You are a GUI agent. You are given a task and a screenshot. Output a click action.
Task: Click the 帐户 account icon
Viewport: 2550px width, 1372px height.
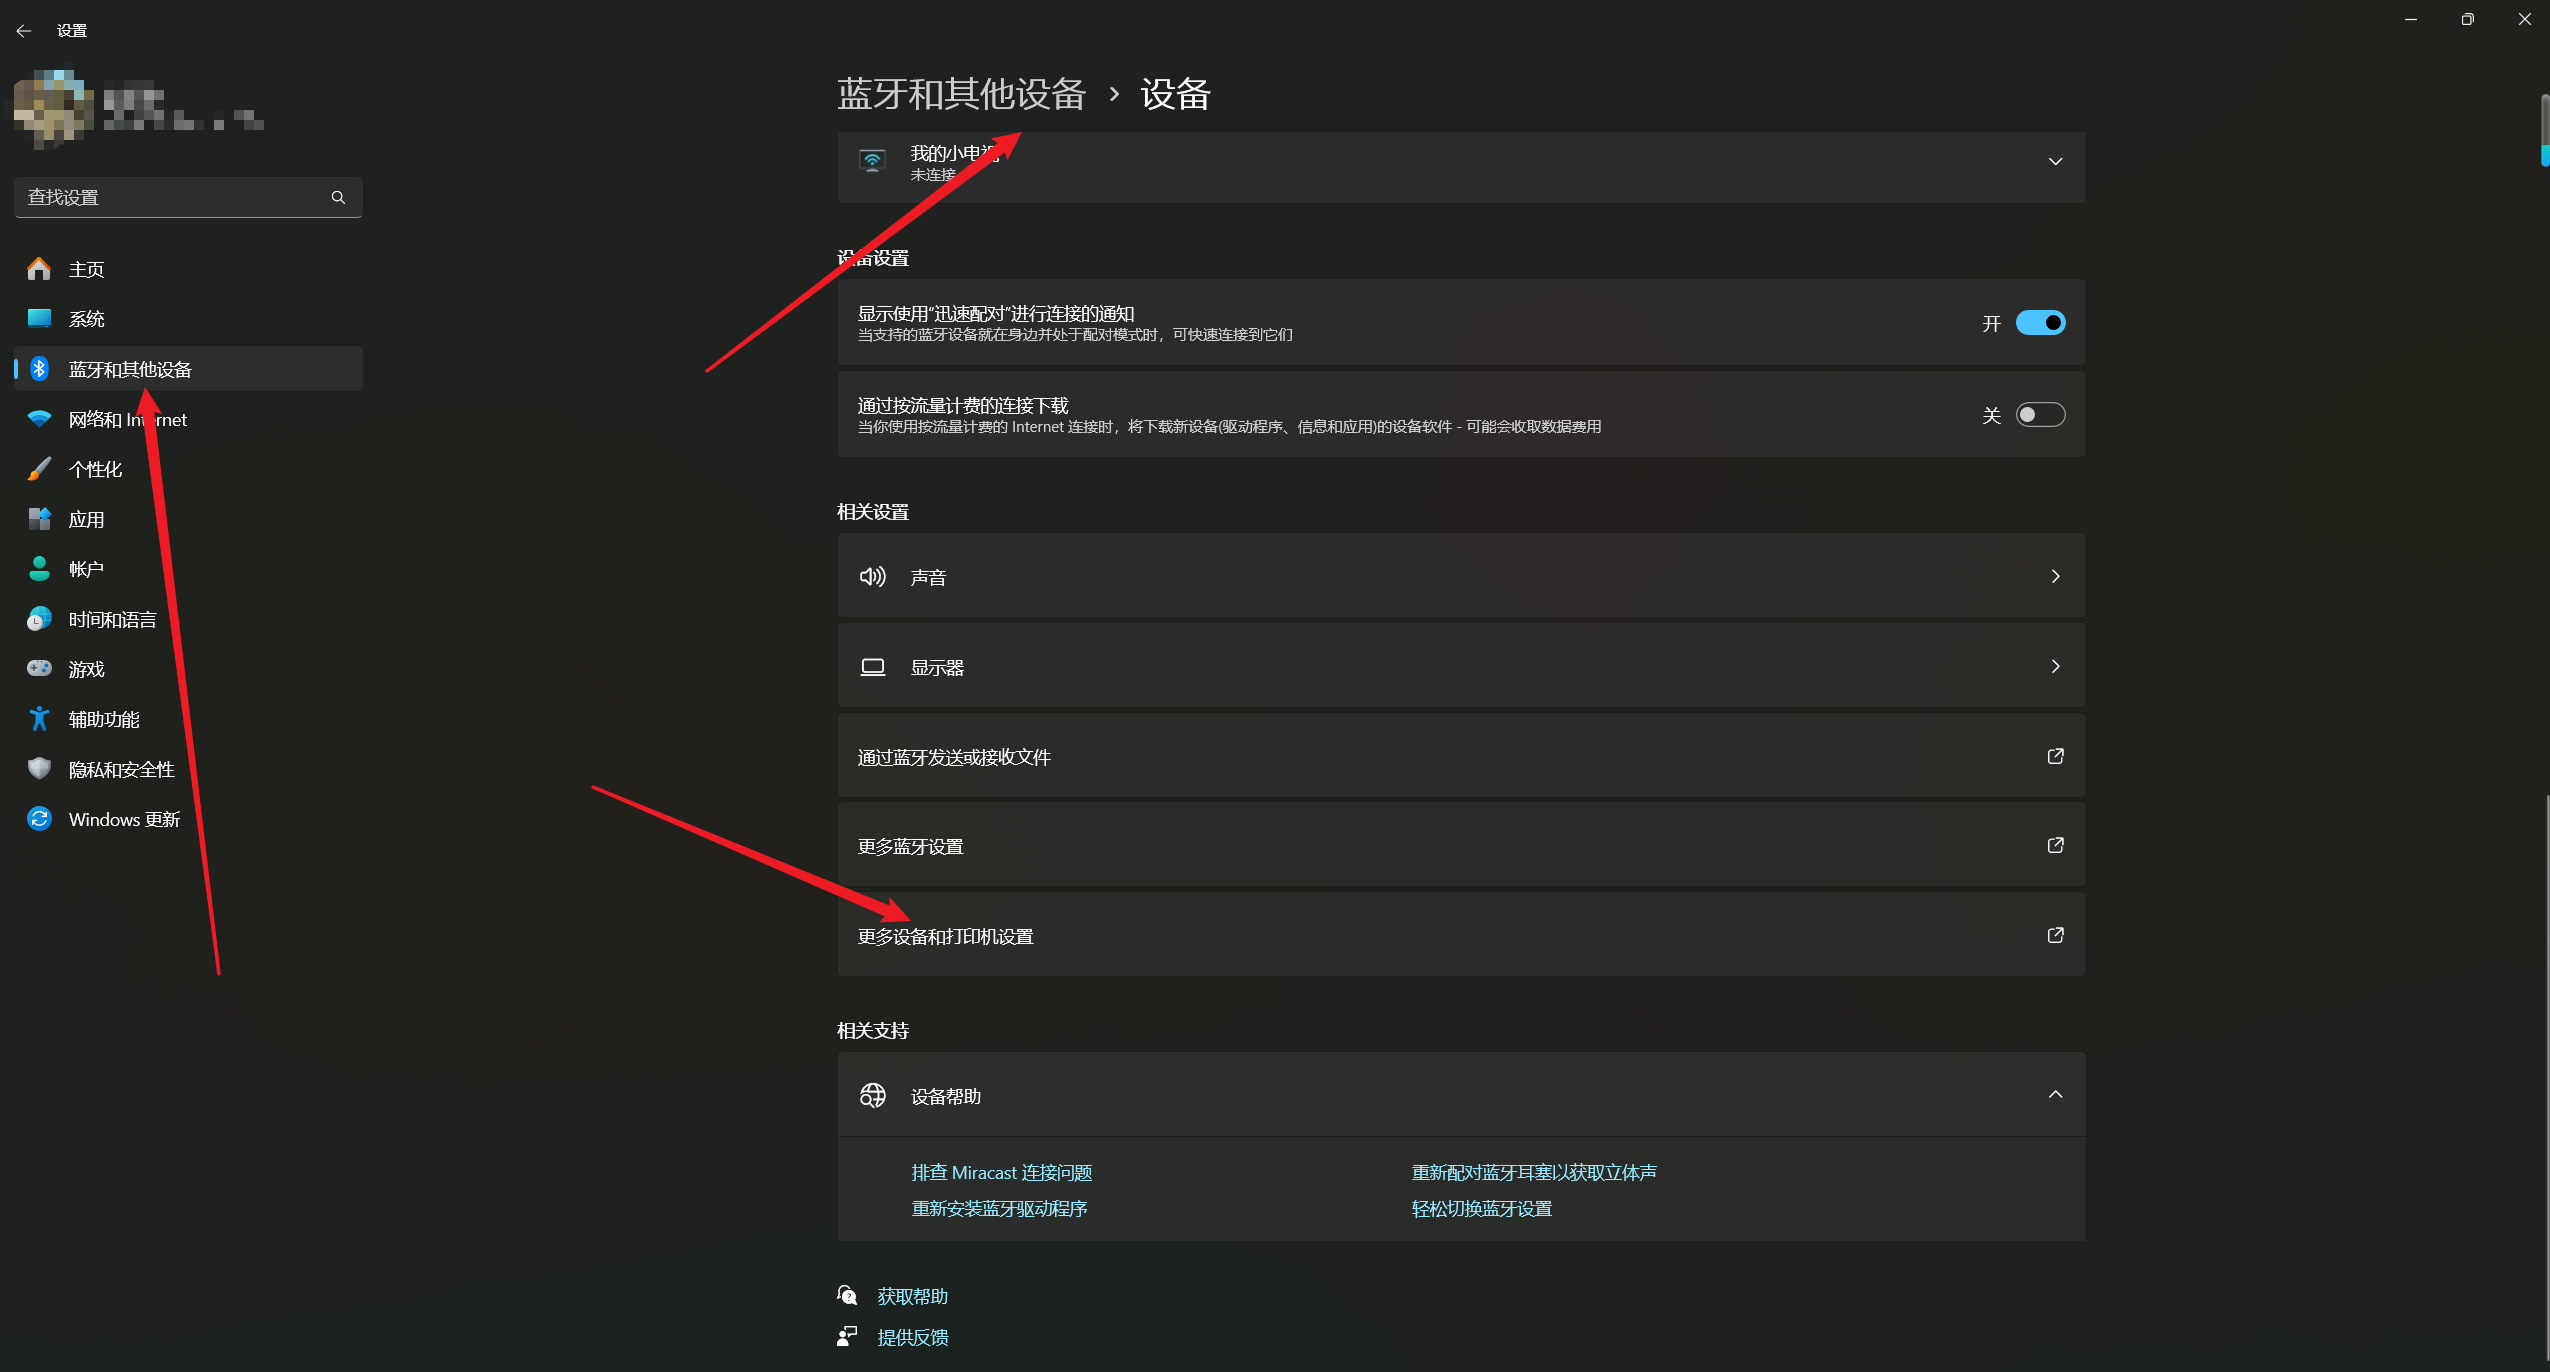pyautogui.click(x=39, y=568)
